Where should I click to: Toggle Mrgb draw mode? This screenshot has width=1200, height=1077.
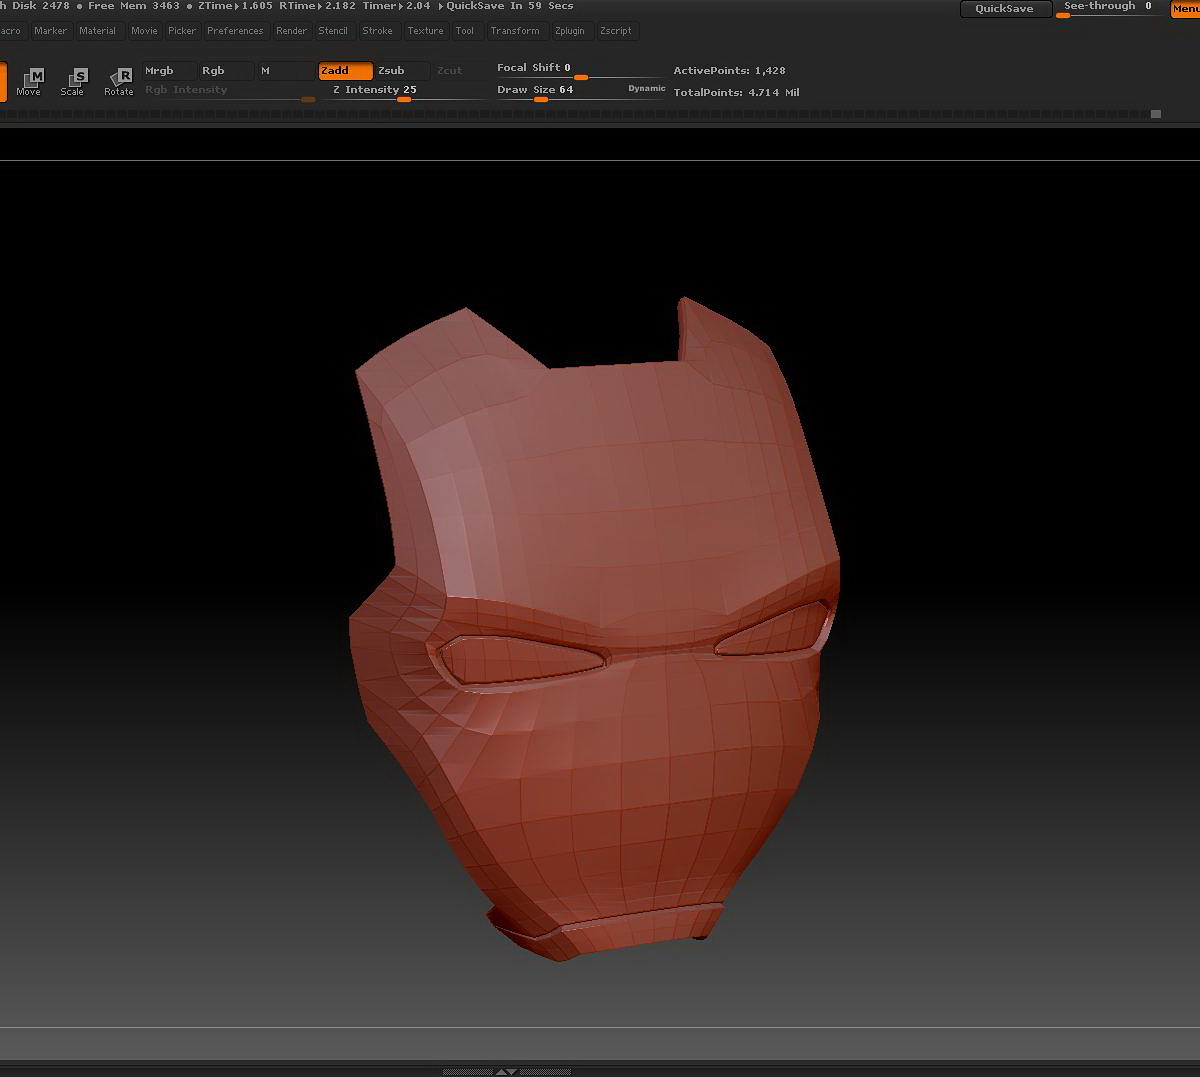[168, 71]
